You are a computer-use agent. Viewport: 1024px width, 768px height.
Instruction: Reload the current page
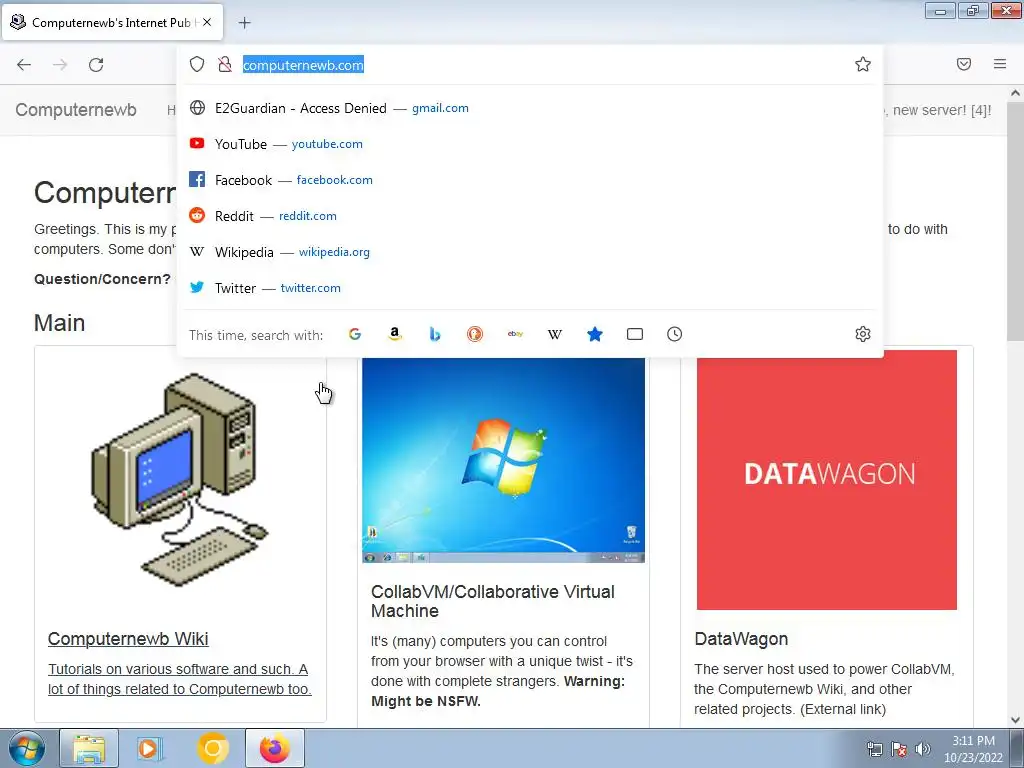96,64
